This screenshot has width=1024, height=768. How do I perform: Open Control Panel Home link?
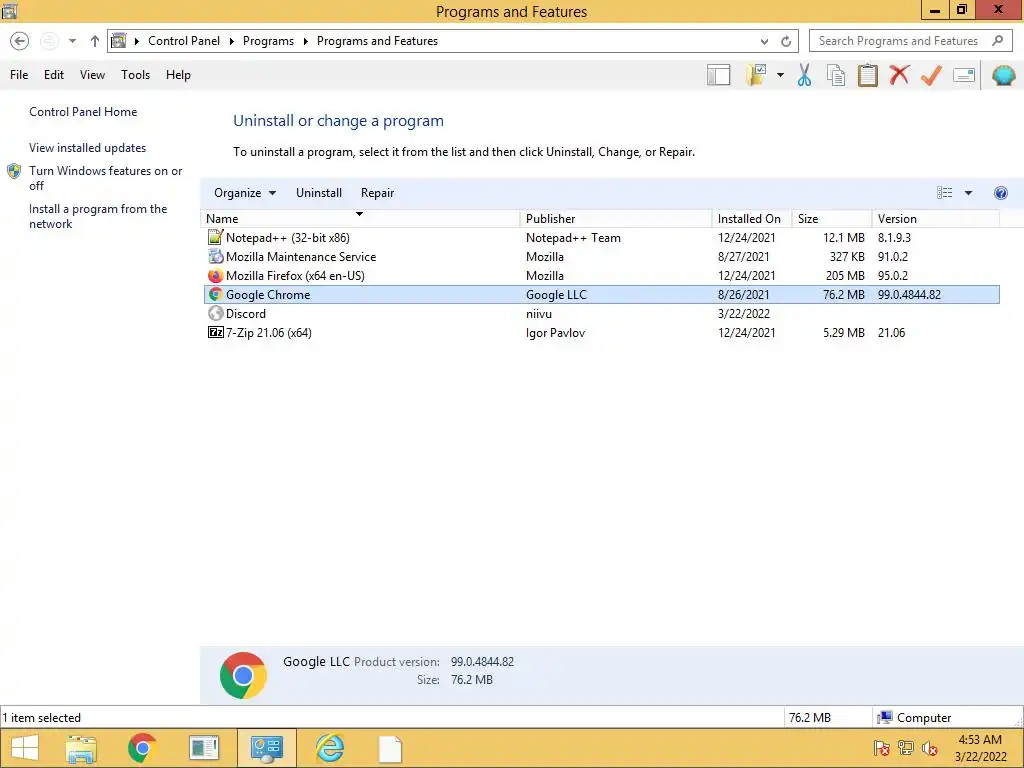(83, 112)
